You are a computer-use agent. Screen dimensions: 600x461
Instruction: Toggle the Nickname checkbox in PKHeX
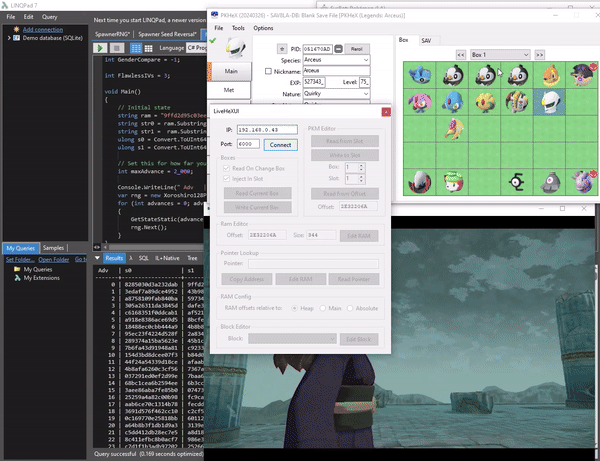pos(268,71)
